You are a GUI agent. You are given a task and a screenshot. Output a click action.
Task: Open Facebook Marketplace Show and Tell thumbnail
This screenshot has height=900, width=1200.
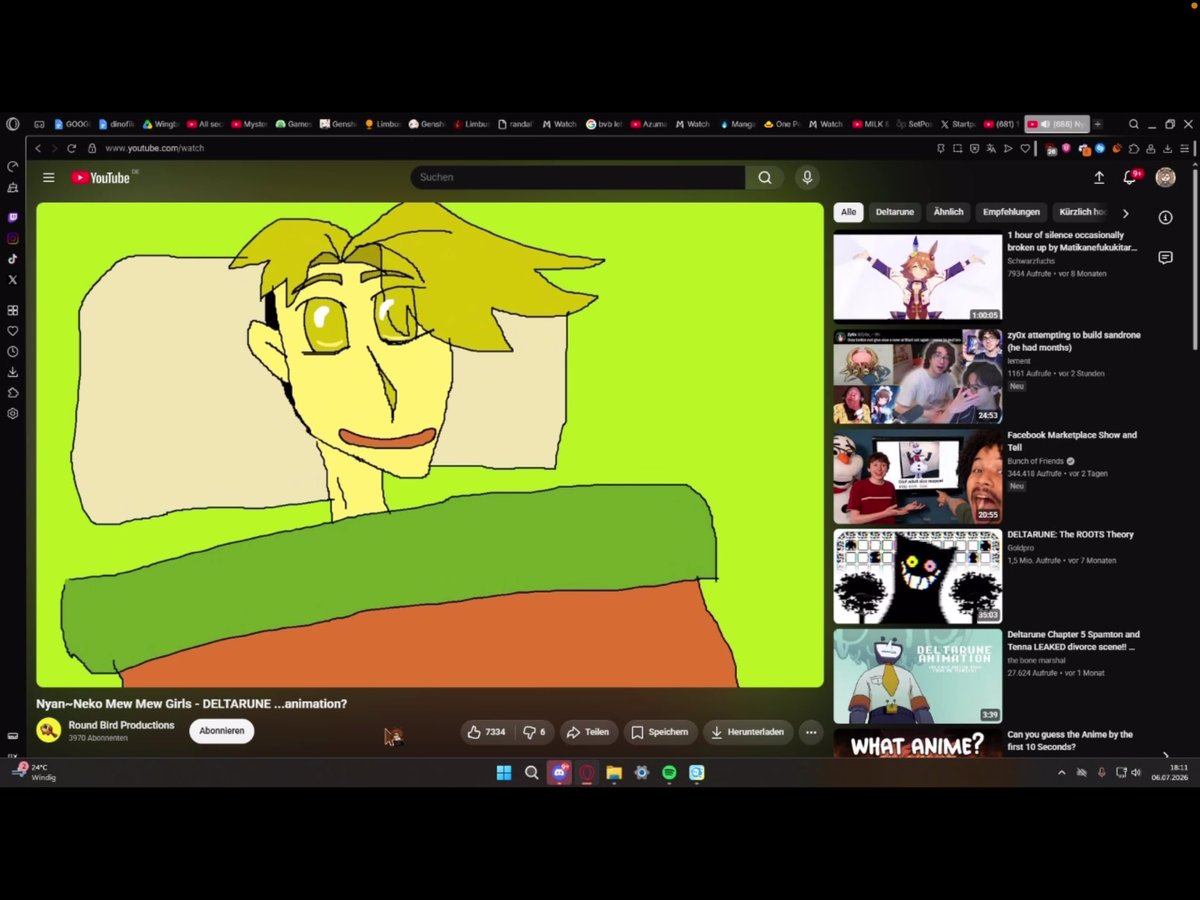pos(917,477)
